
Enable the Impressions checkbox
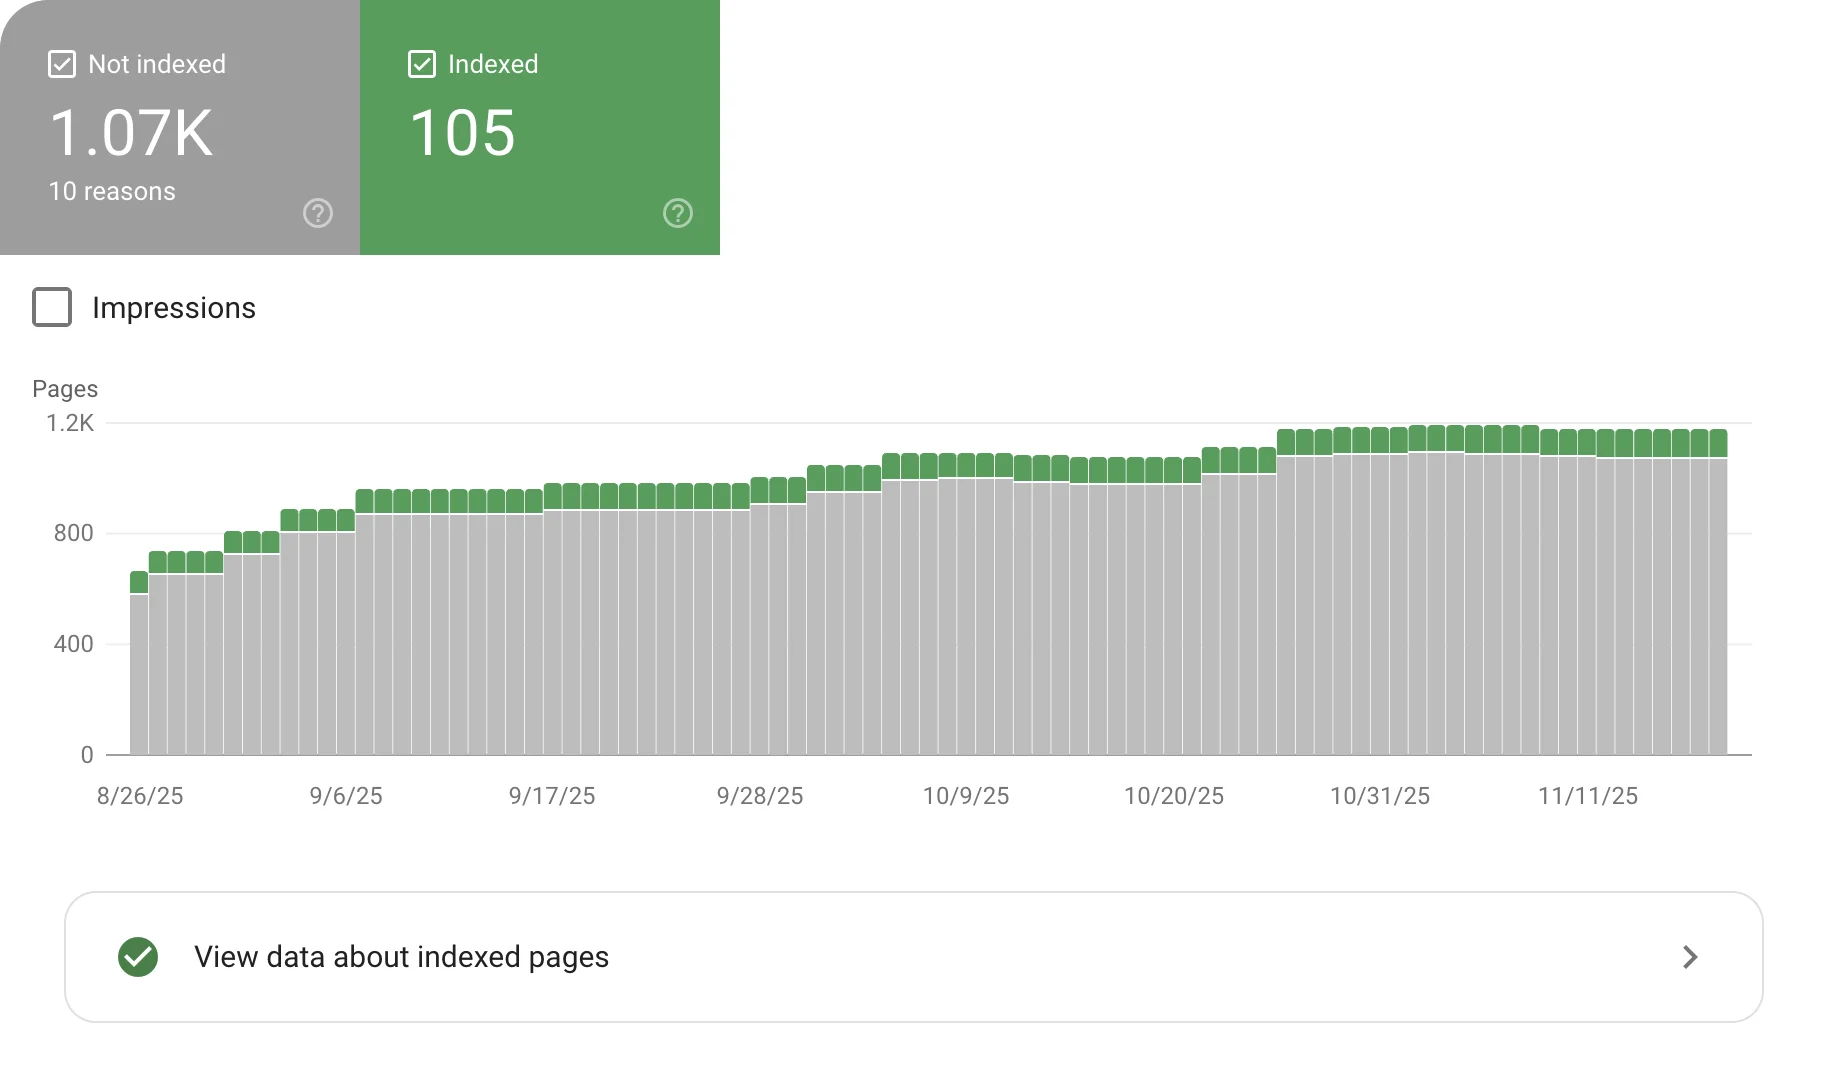tap(52, 307)
